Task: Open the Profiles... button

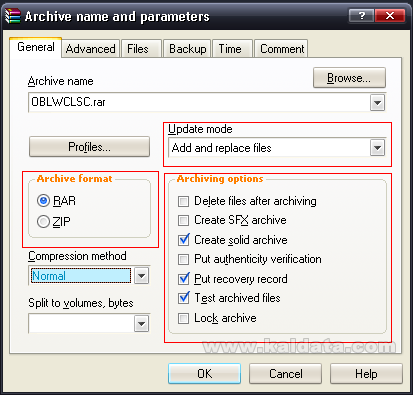Action: pyautogui.click(x=89, y=147)
